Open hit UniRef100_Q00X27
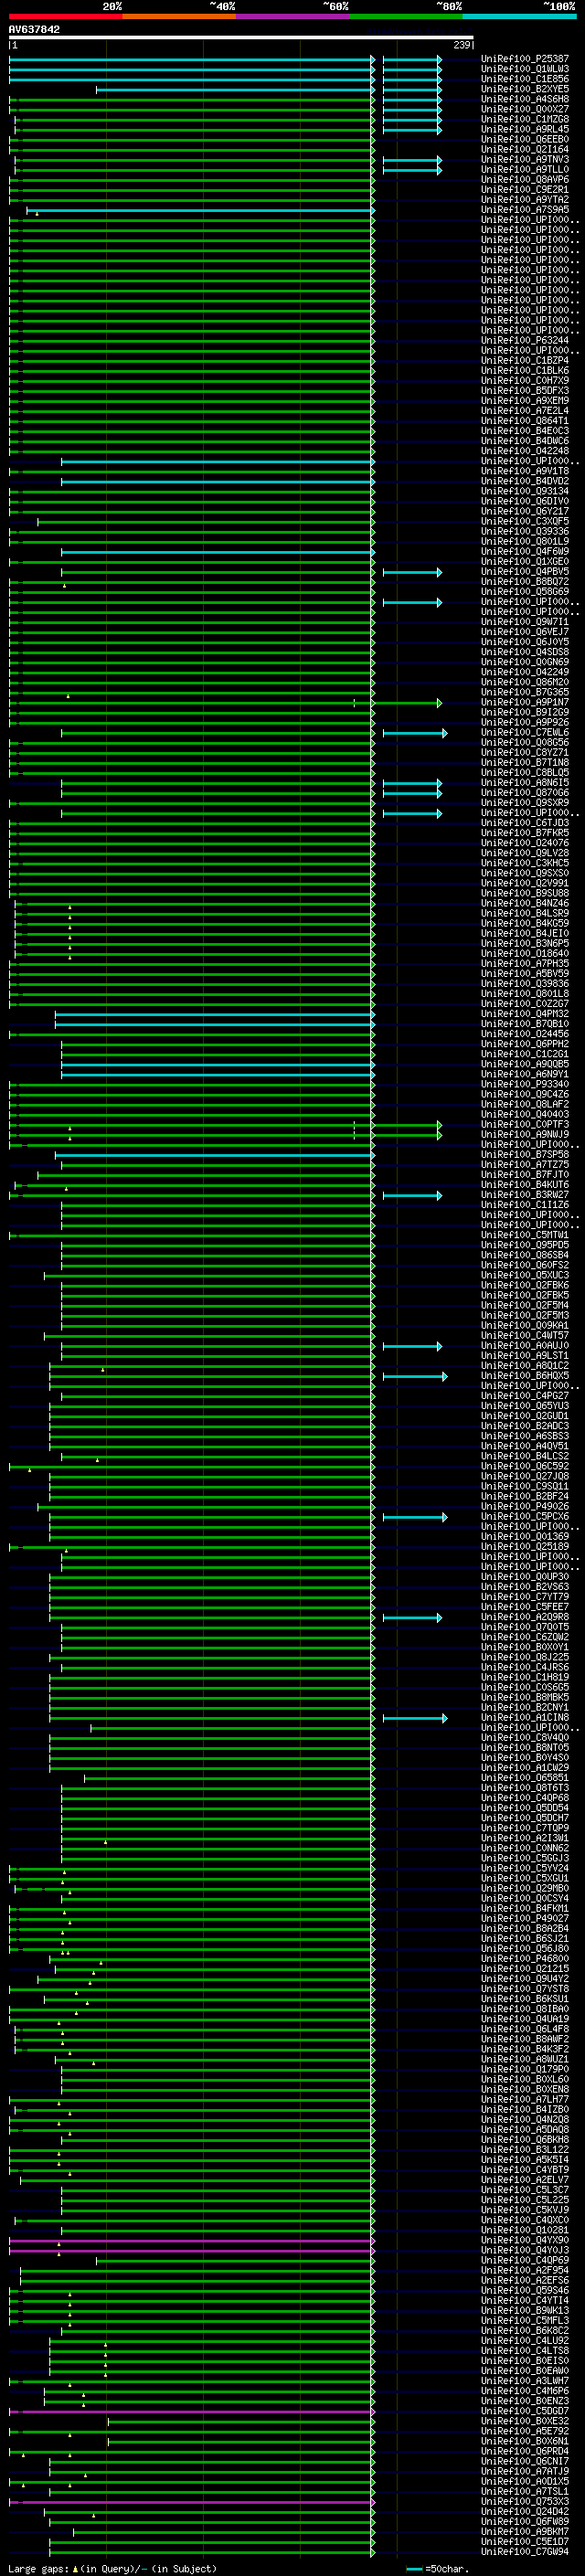585x2576 pixels. (x=525, y=109)
